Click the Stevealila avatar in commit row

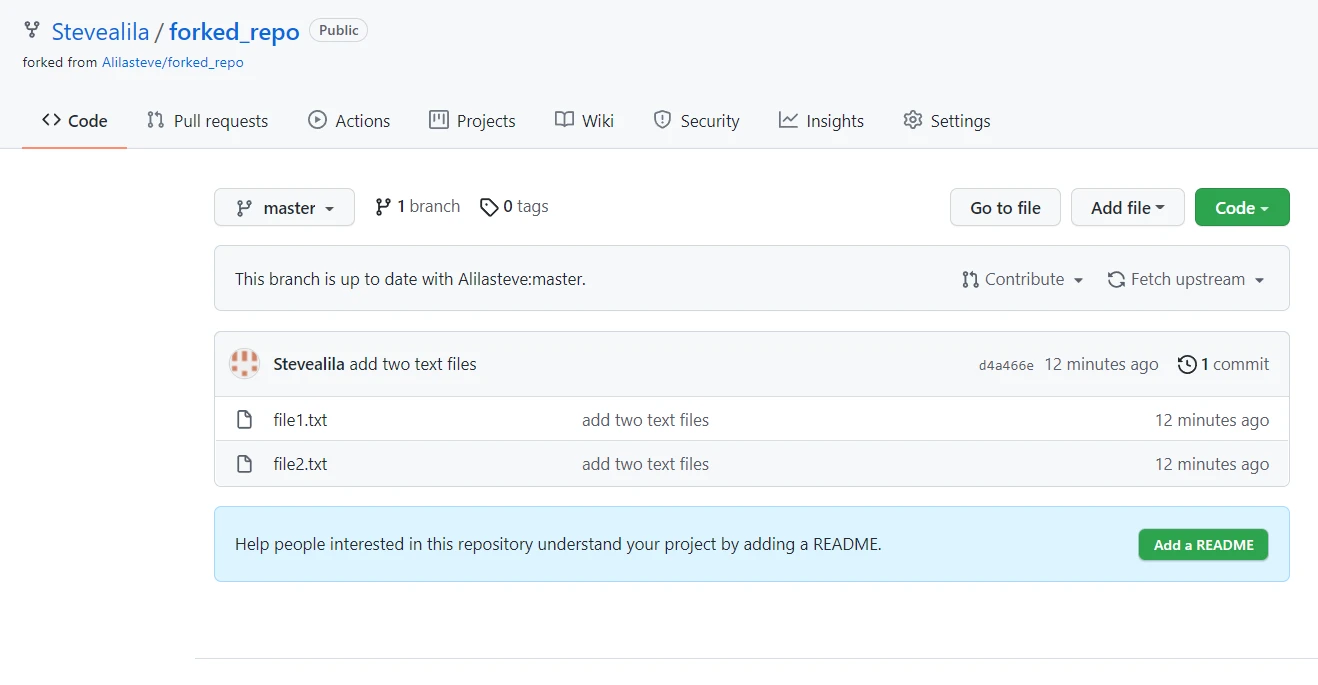click(245, 364)
